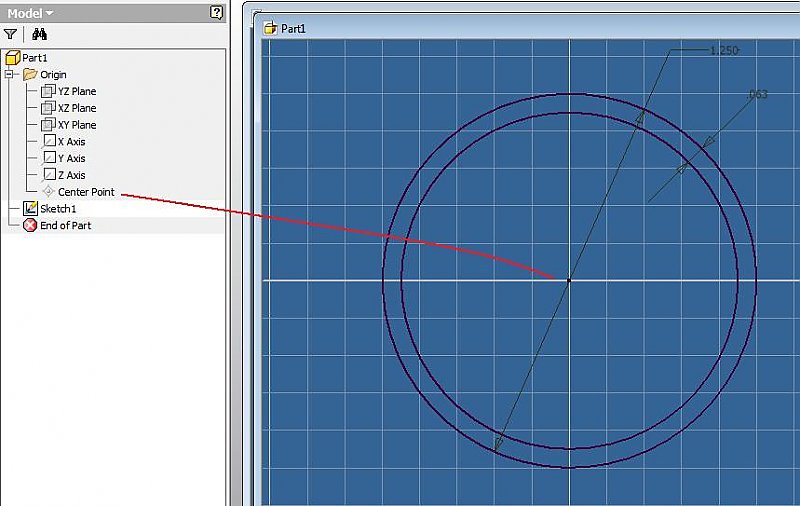Image resolution: width=800 pixels, height=506 pixels.
Task: Select Part1 label in browser tree
Action: pyautogui.click(x=35, y=58)
